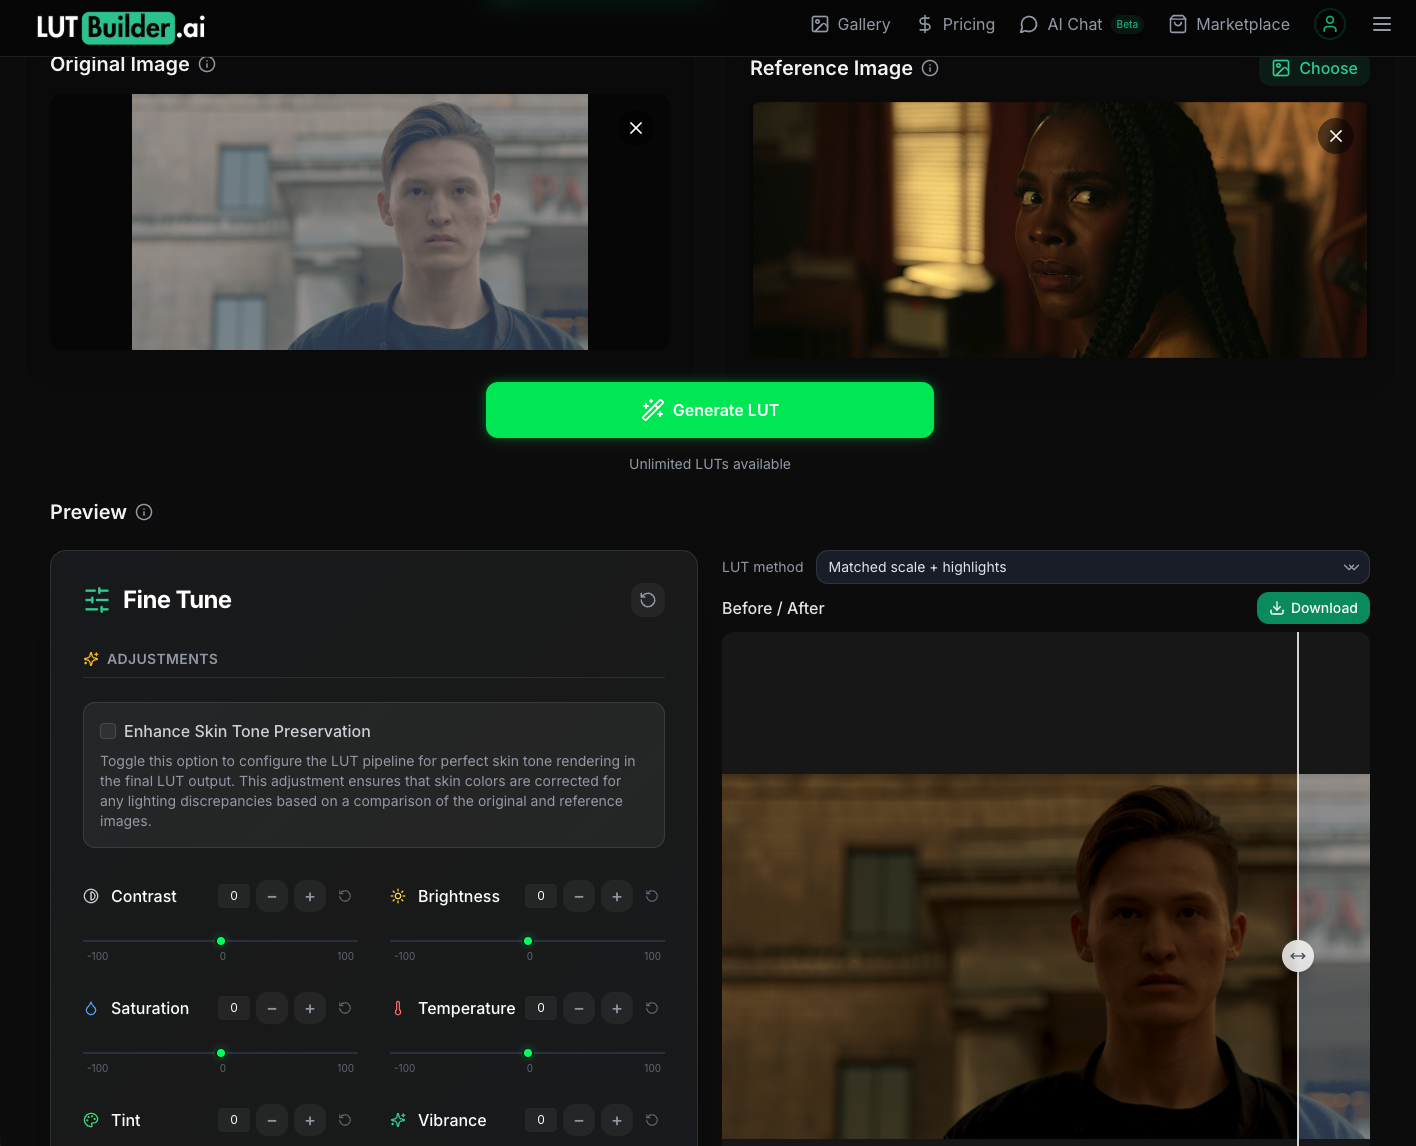Click the Brightness sun icon
1416x1146 pixels.
pyautogui.click(x=398, y=896)
